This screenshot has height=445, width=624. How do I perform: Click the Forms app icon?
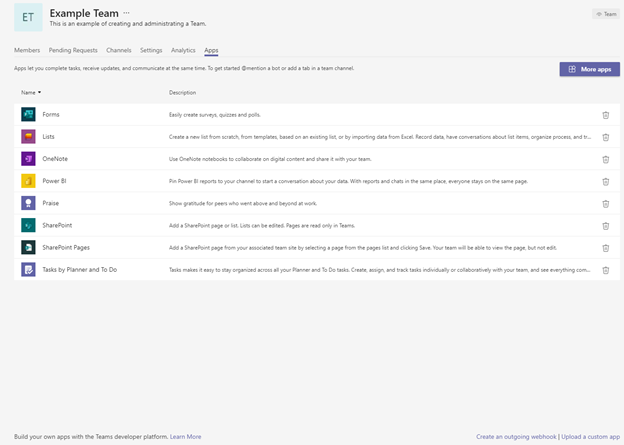[x=28, y=114]
